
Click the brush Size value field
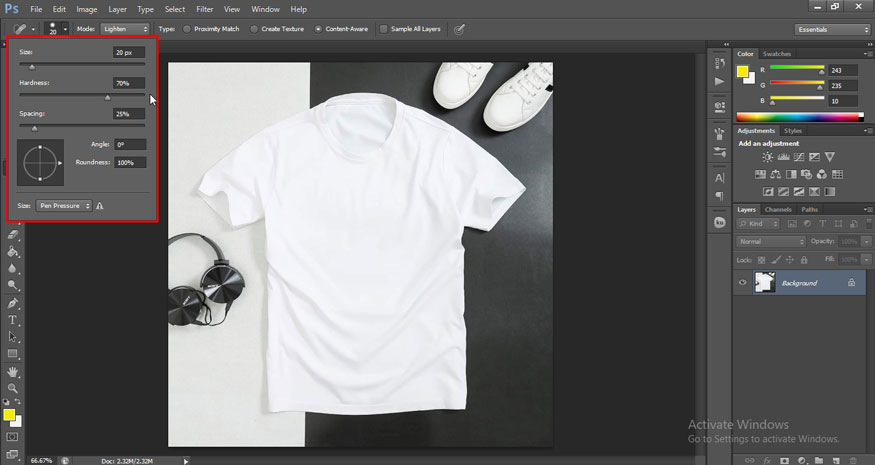coord(129,51)
